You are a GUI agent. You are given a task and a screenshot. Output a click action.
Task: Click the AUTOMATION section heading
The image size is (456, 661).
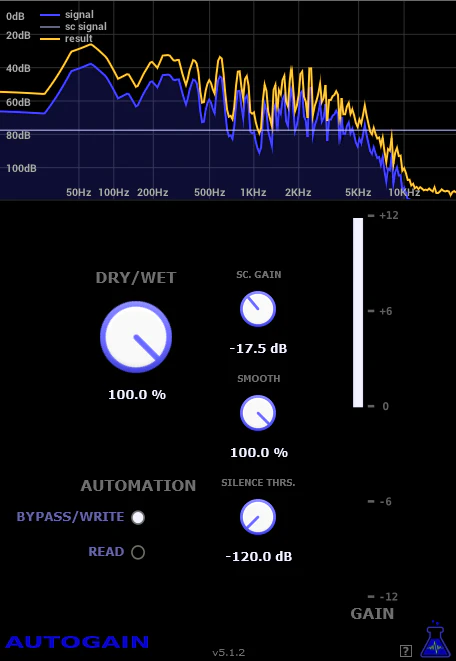coord(138,486)
